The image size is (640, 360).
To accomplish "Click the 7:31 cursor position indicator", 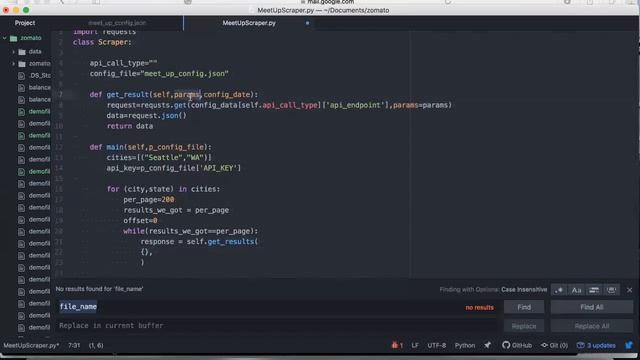I will tap(74, 345).
